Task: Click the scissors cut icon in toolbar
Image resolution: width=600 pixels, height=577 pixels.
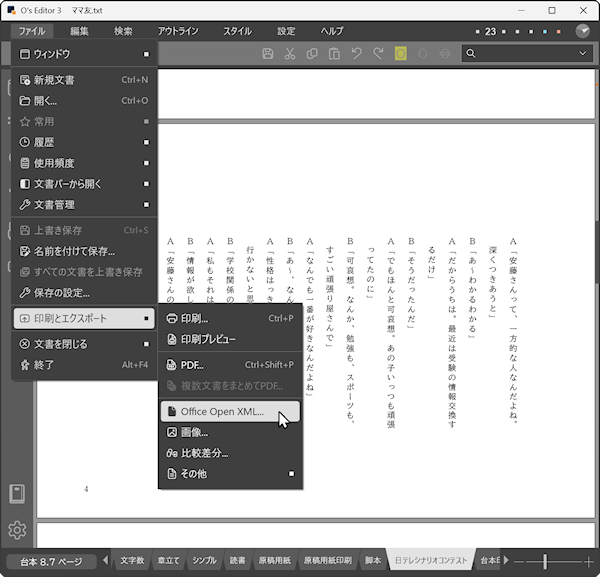Action: (x=290, y=53)
